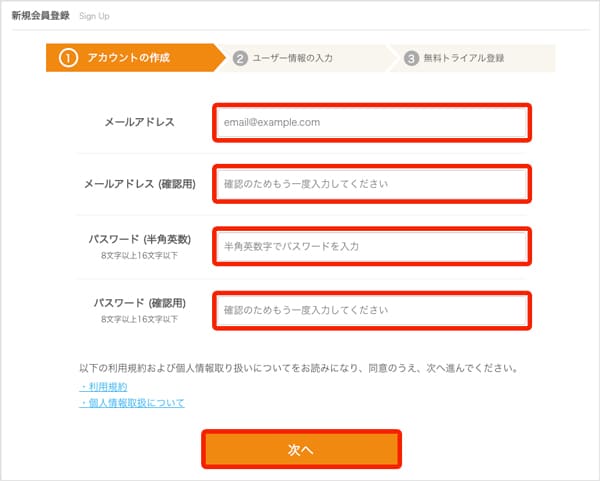Select the アカウントの作成 step label
The width and height of the screenshot is (600, 481).
(128, 58)
